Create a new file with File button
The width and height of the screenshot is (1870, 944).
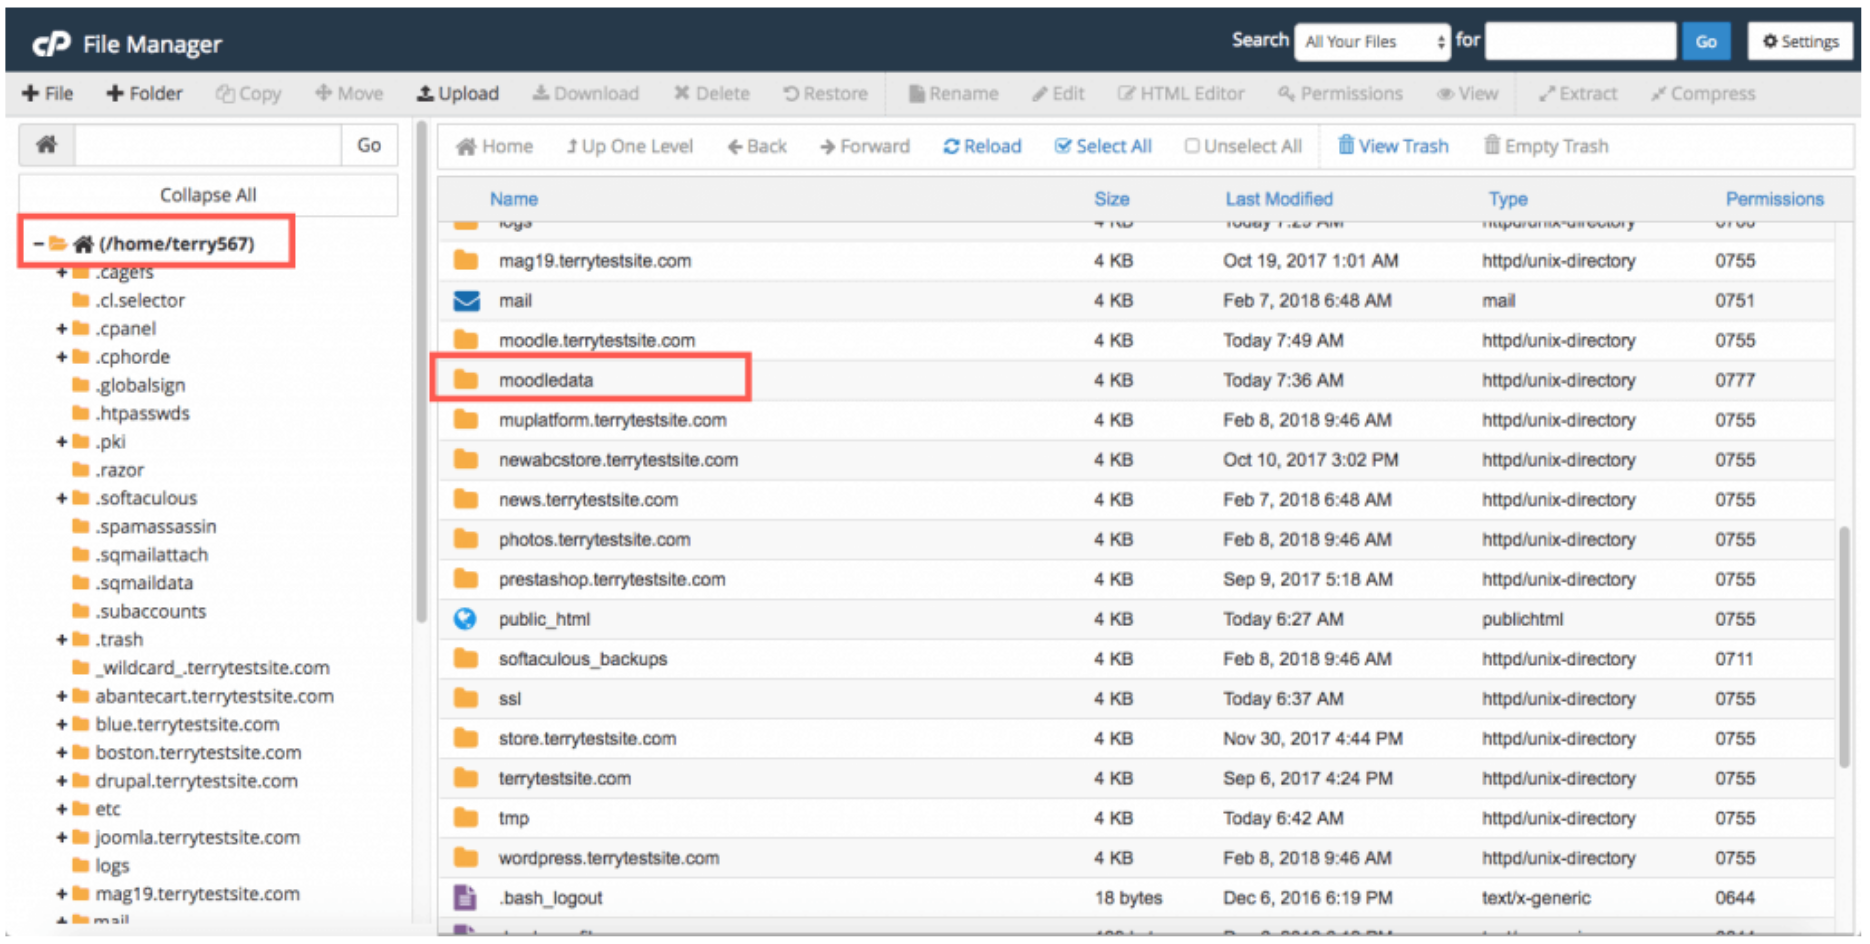(47, 93)
